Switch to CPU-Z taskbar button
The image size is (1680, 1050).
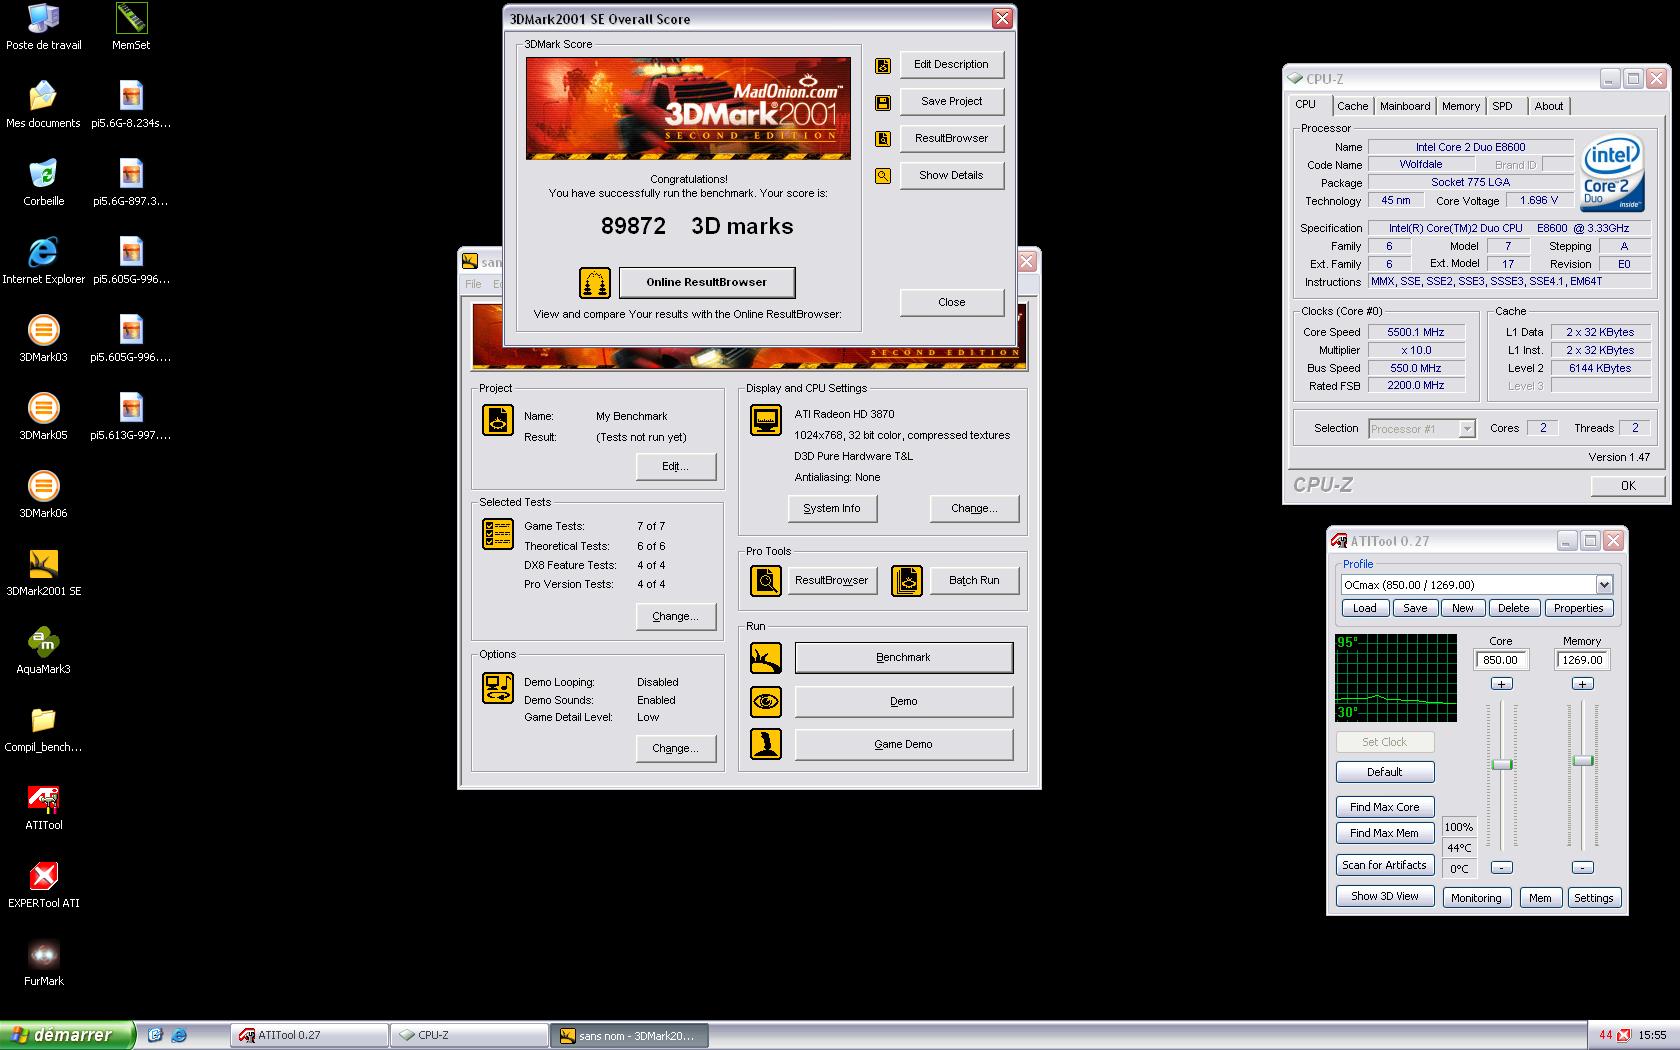click(469, 1036)
